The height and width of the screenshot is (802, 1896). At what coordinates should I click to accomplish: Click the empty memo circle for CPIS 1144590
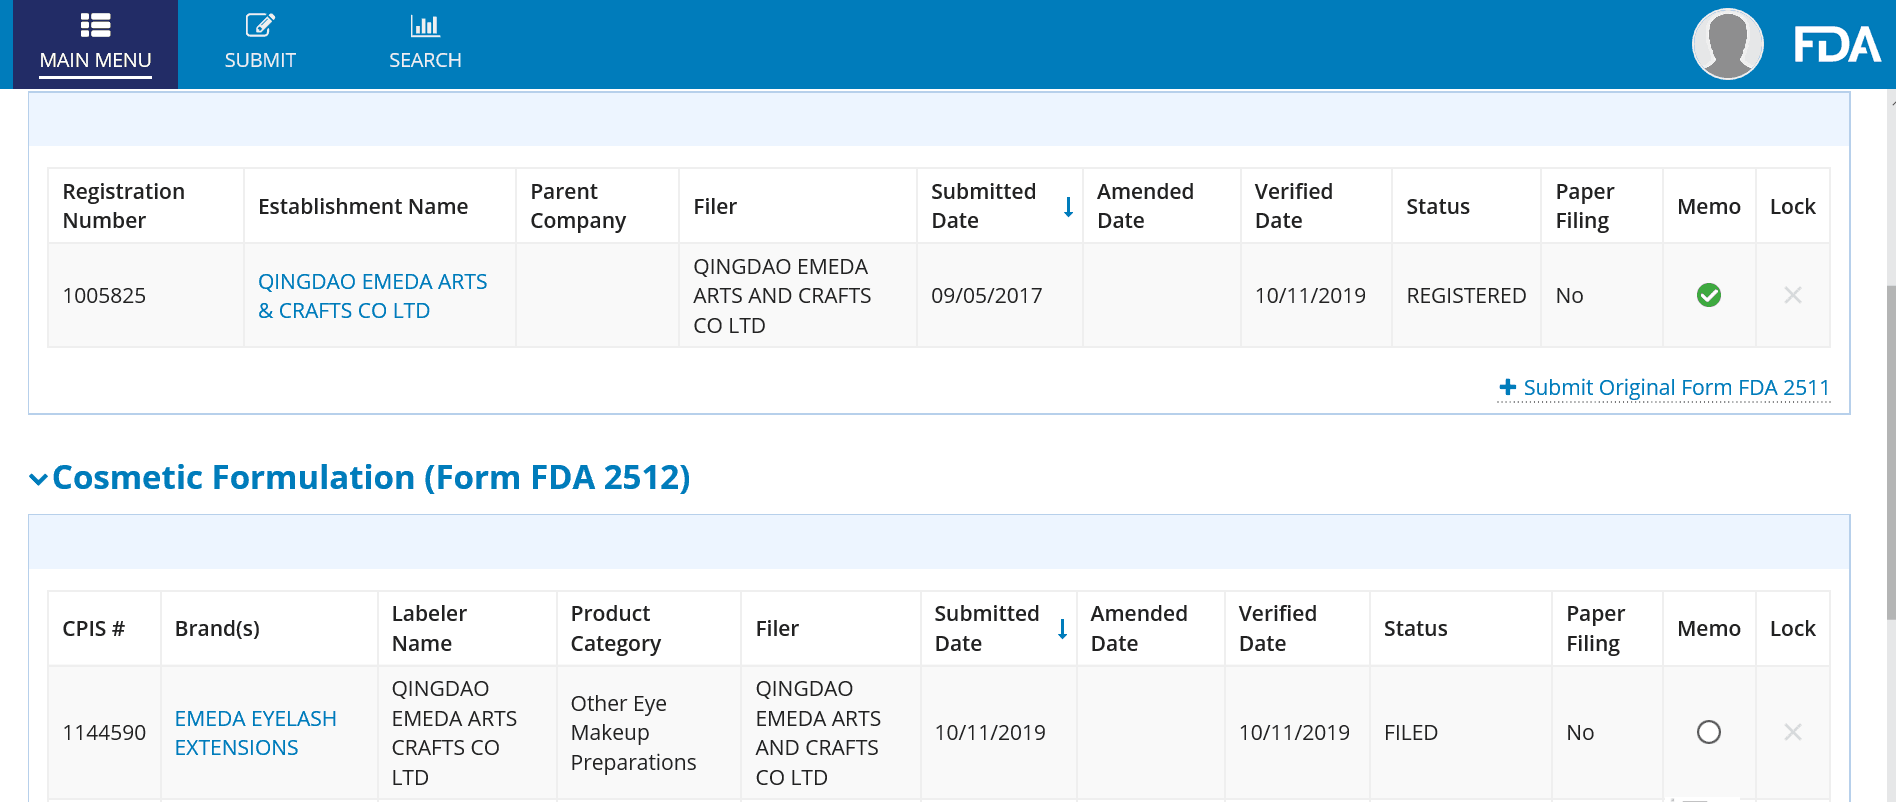[1709, 732]
